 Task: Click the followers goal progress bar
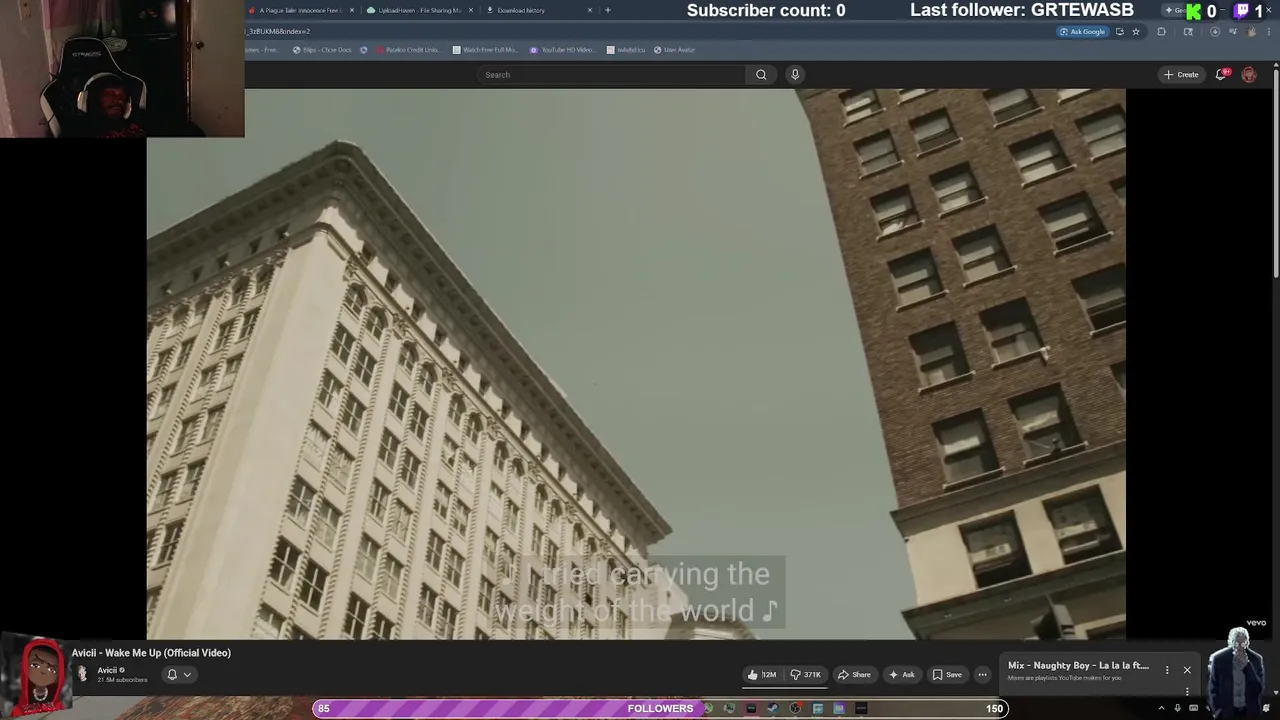click(x=660, y=708)
